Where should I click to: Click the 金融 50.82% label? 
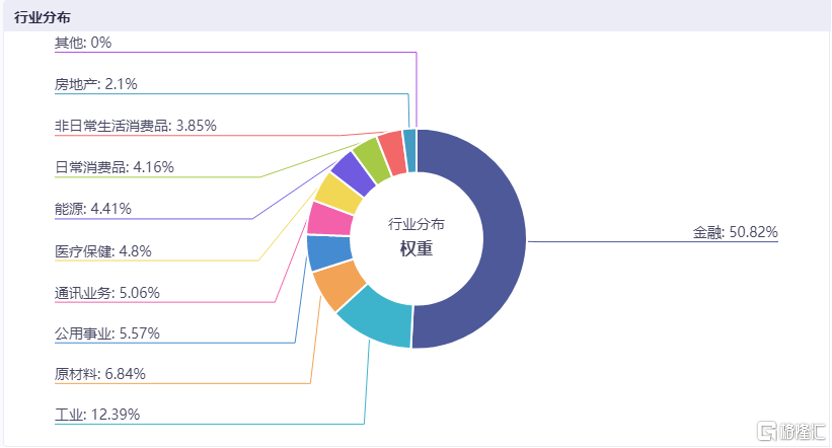735,232
